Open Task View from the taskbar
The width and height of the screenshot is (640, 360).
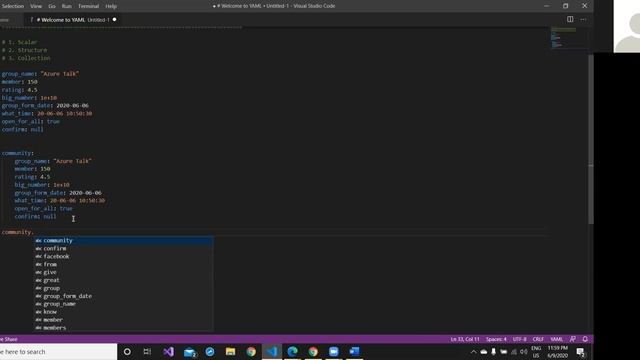coord(147,352)
